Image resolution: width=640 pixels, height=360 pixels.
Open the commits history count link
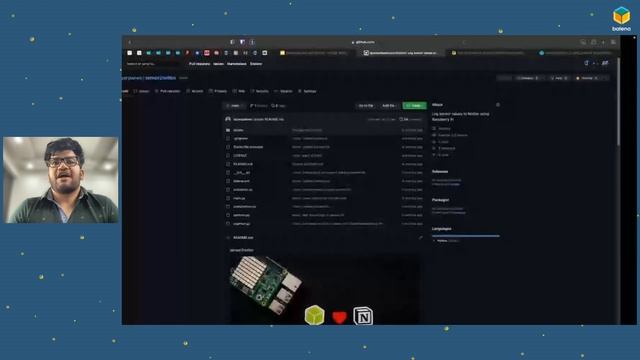[x=410, y=119]
